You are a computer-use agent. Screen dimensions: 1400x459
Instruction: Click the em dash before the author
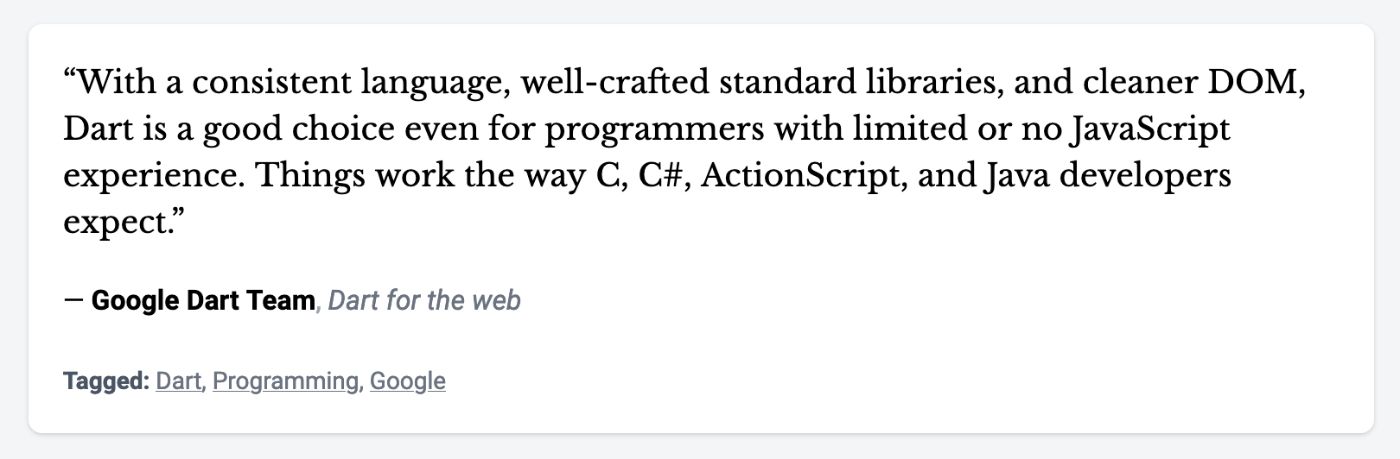[73, 300]
